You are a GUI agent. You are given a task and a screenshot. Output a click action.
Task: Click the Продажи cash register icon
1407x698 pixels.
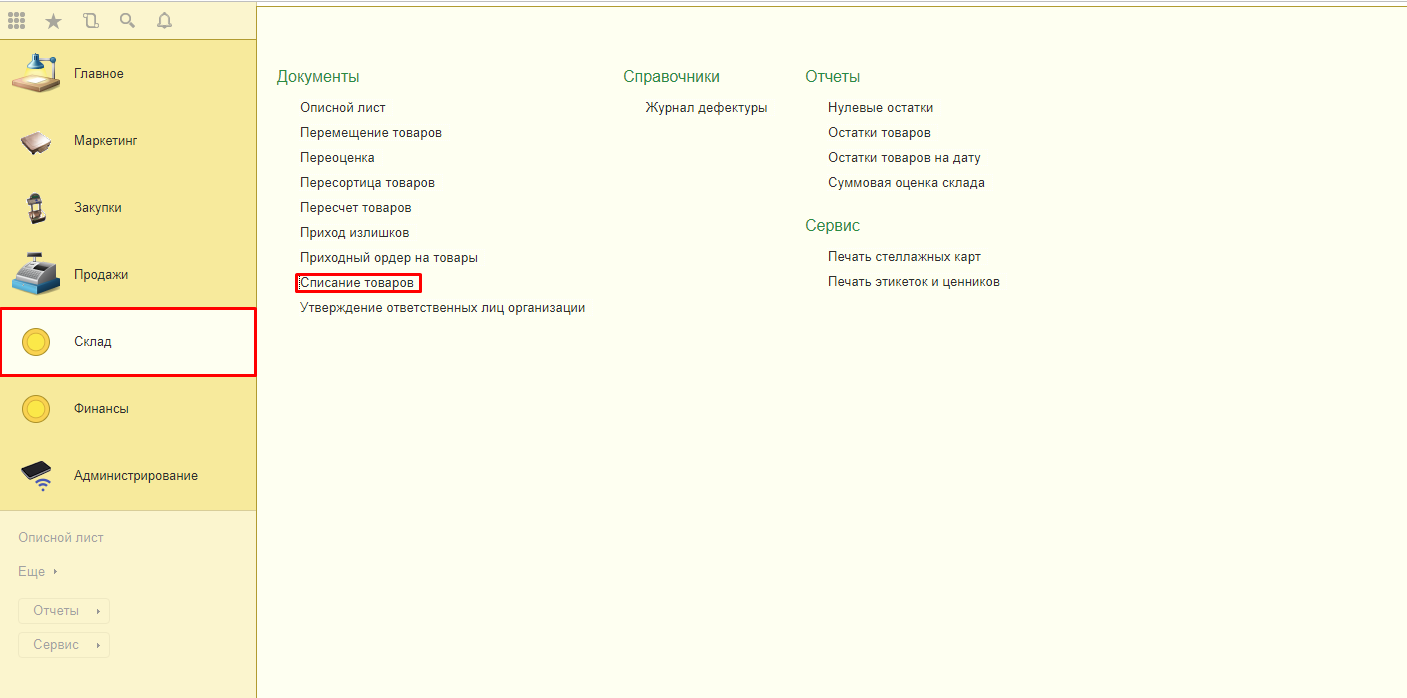tap(35, 274)
